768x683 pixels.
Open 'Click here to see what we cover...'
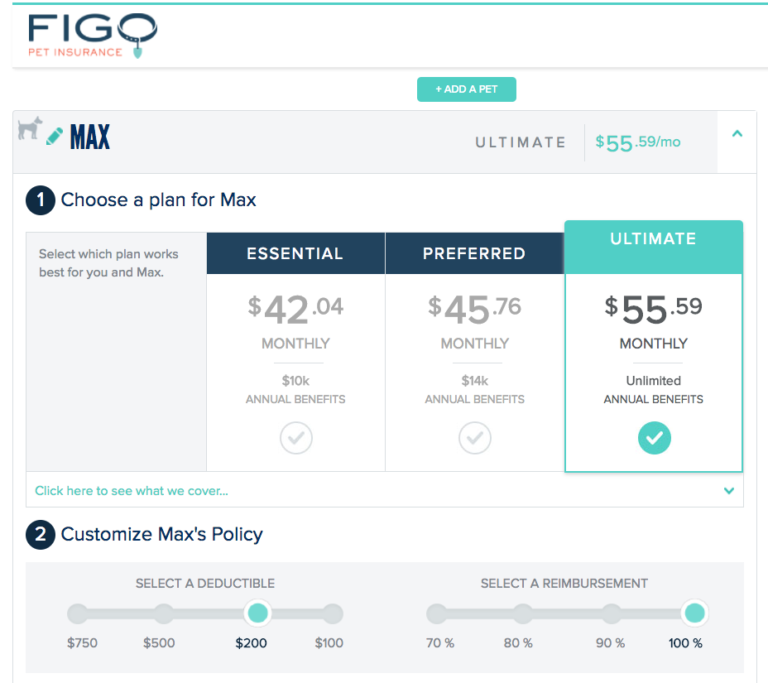point(131,491)
